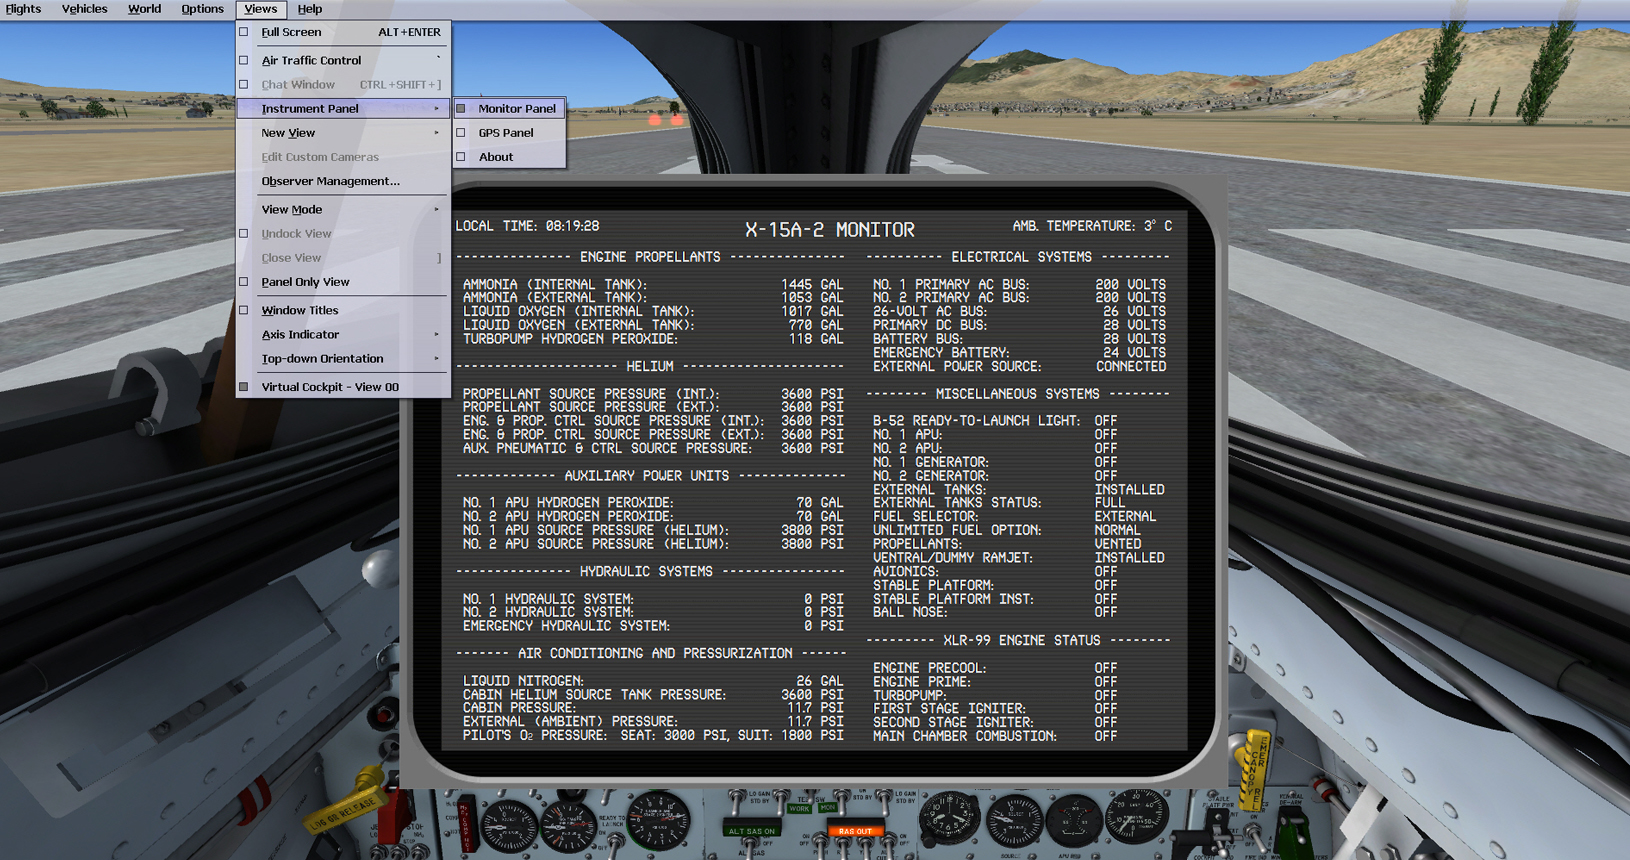Expand the View Mode submenu arrow
The image size is (1630, 860).
[436, 209]
